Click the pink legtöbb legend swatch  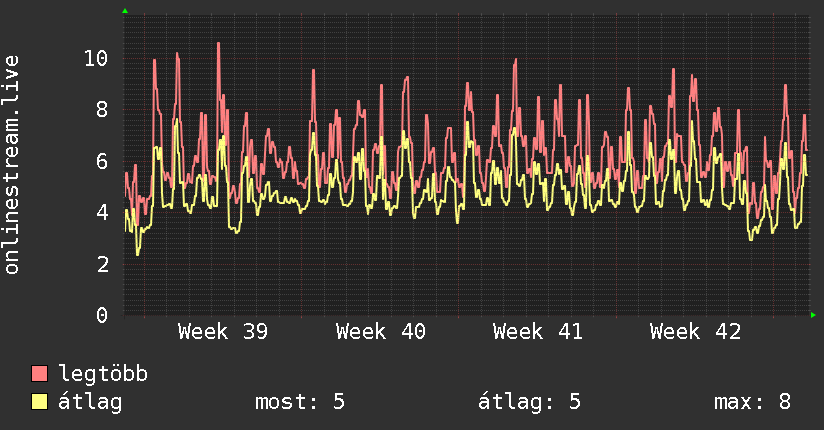click(x=39, y=373)
